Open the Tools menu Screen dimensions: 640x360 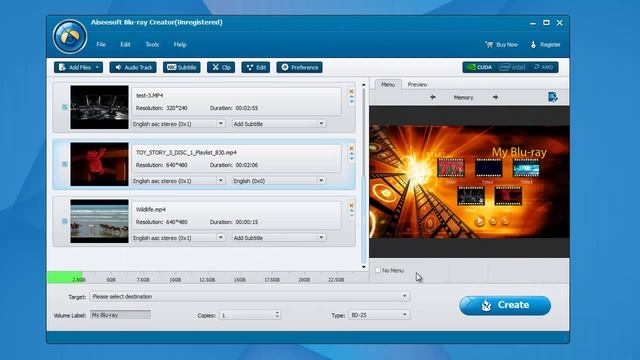pyautogui.click(x=152, y=44)
